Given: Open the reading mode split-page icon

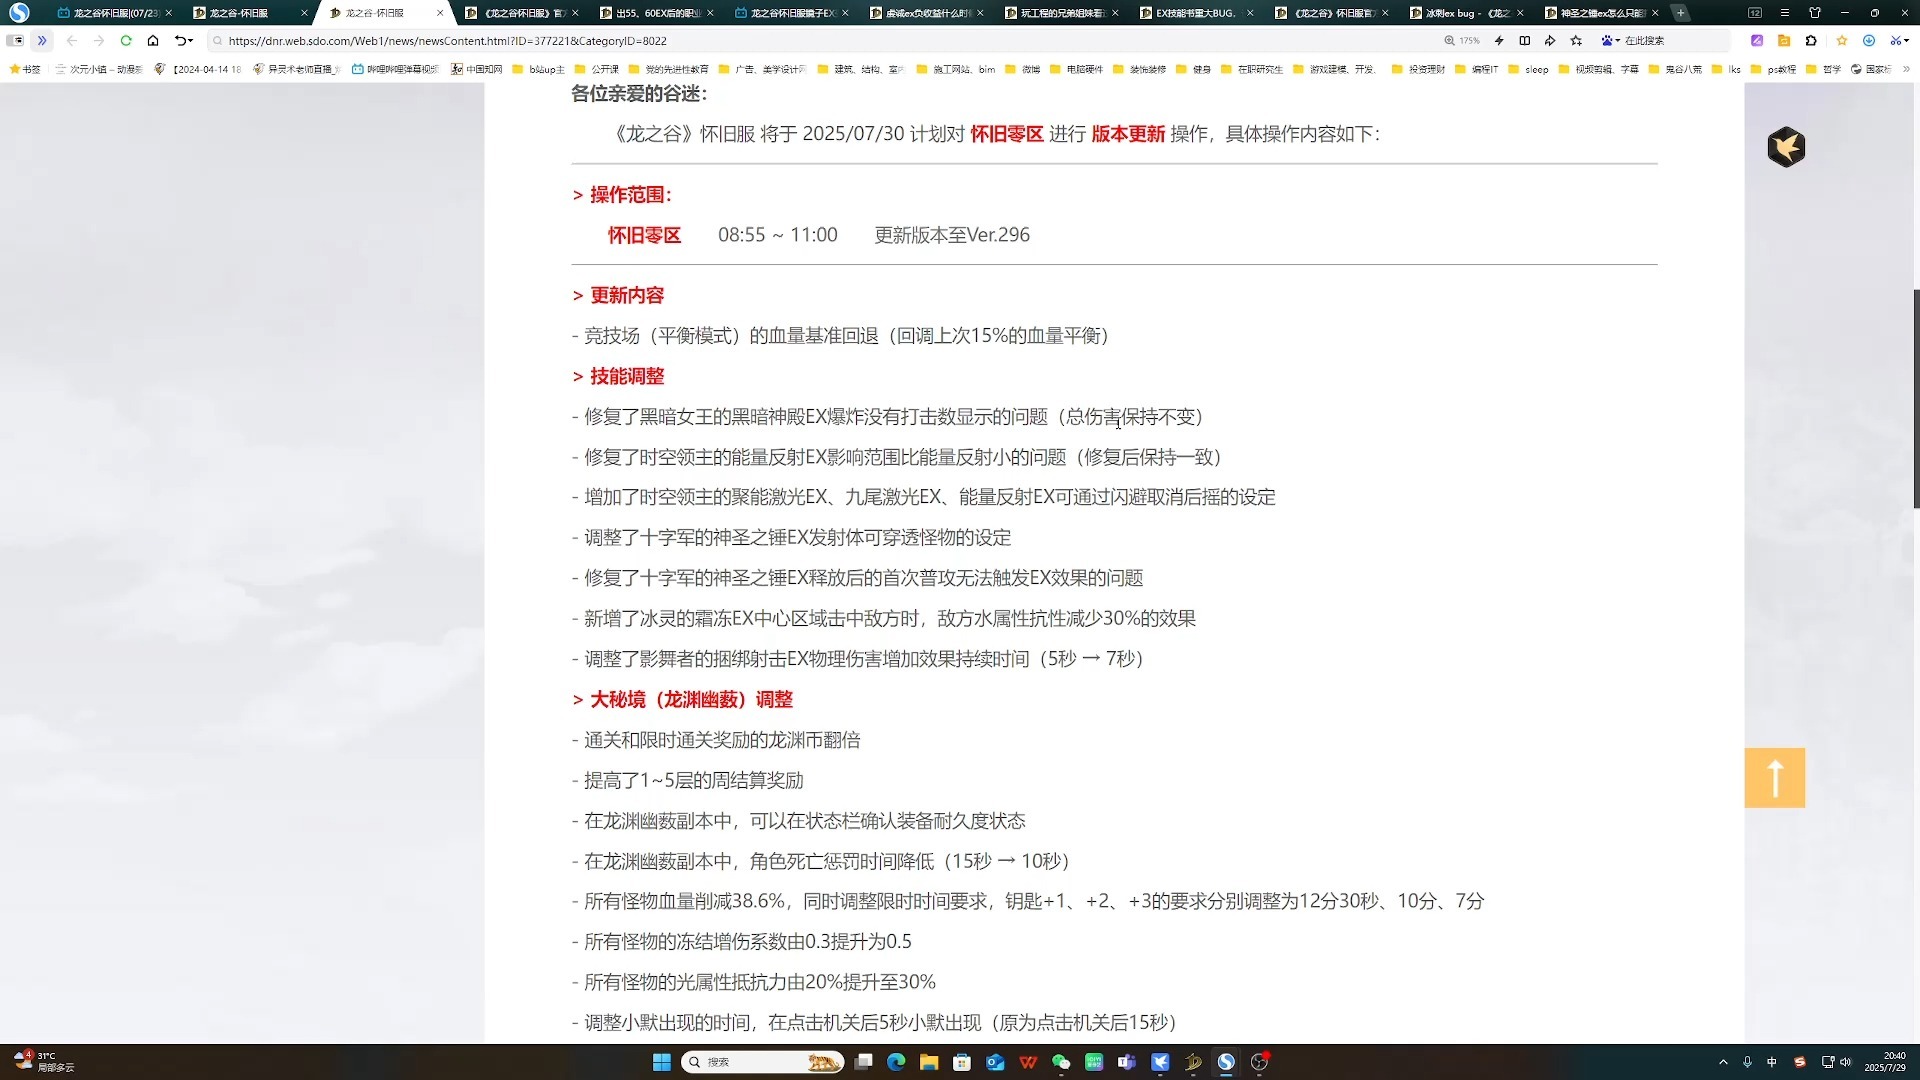Looking at the screenshot, I should tap(1525, 41).
